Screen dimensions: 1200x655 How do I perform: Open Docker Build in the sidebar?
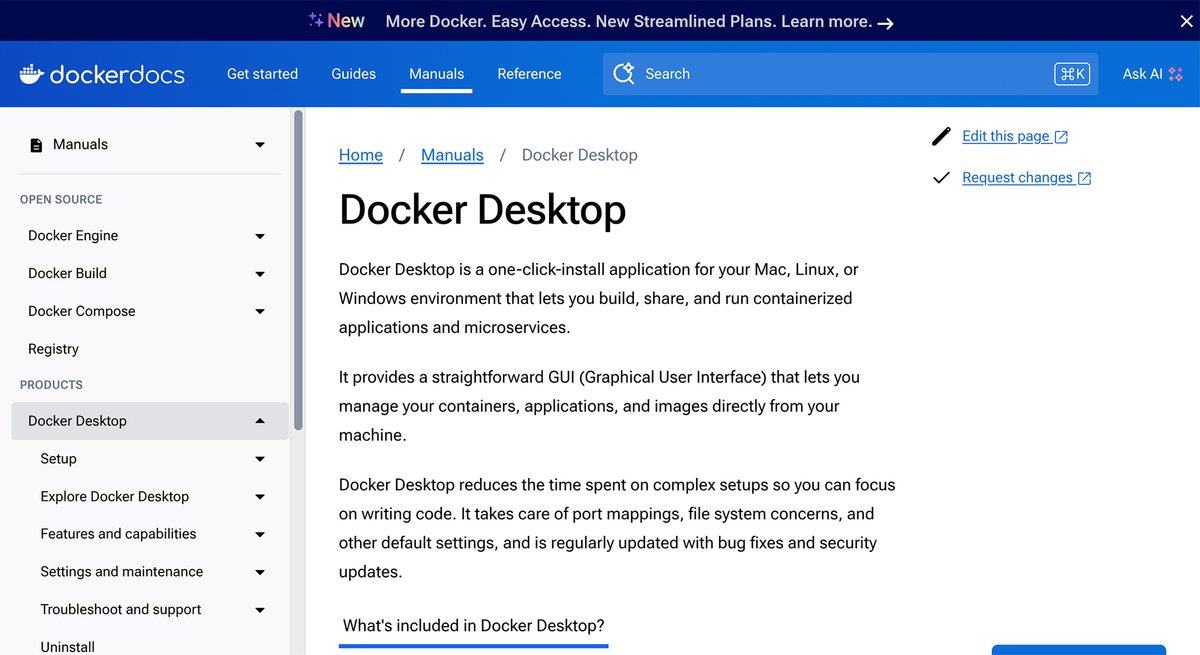pos(67,273)
